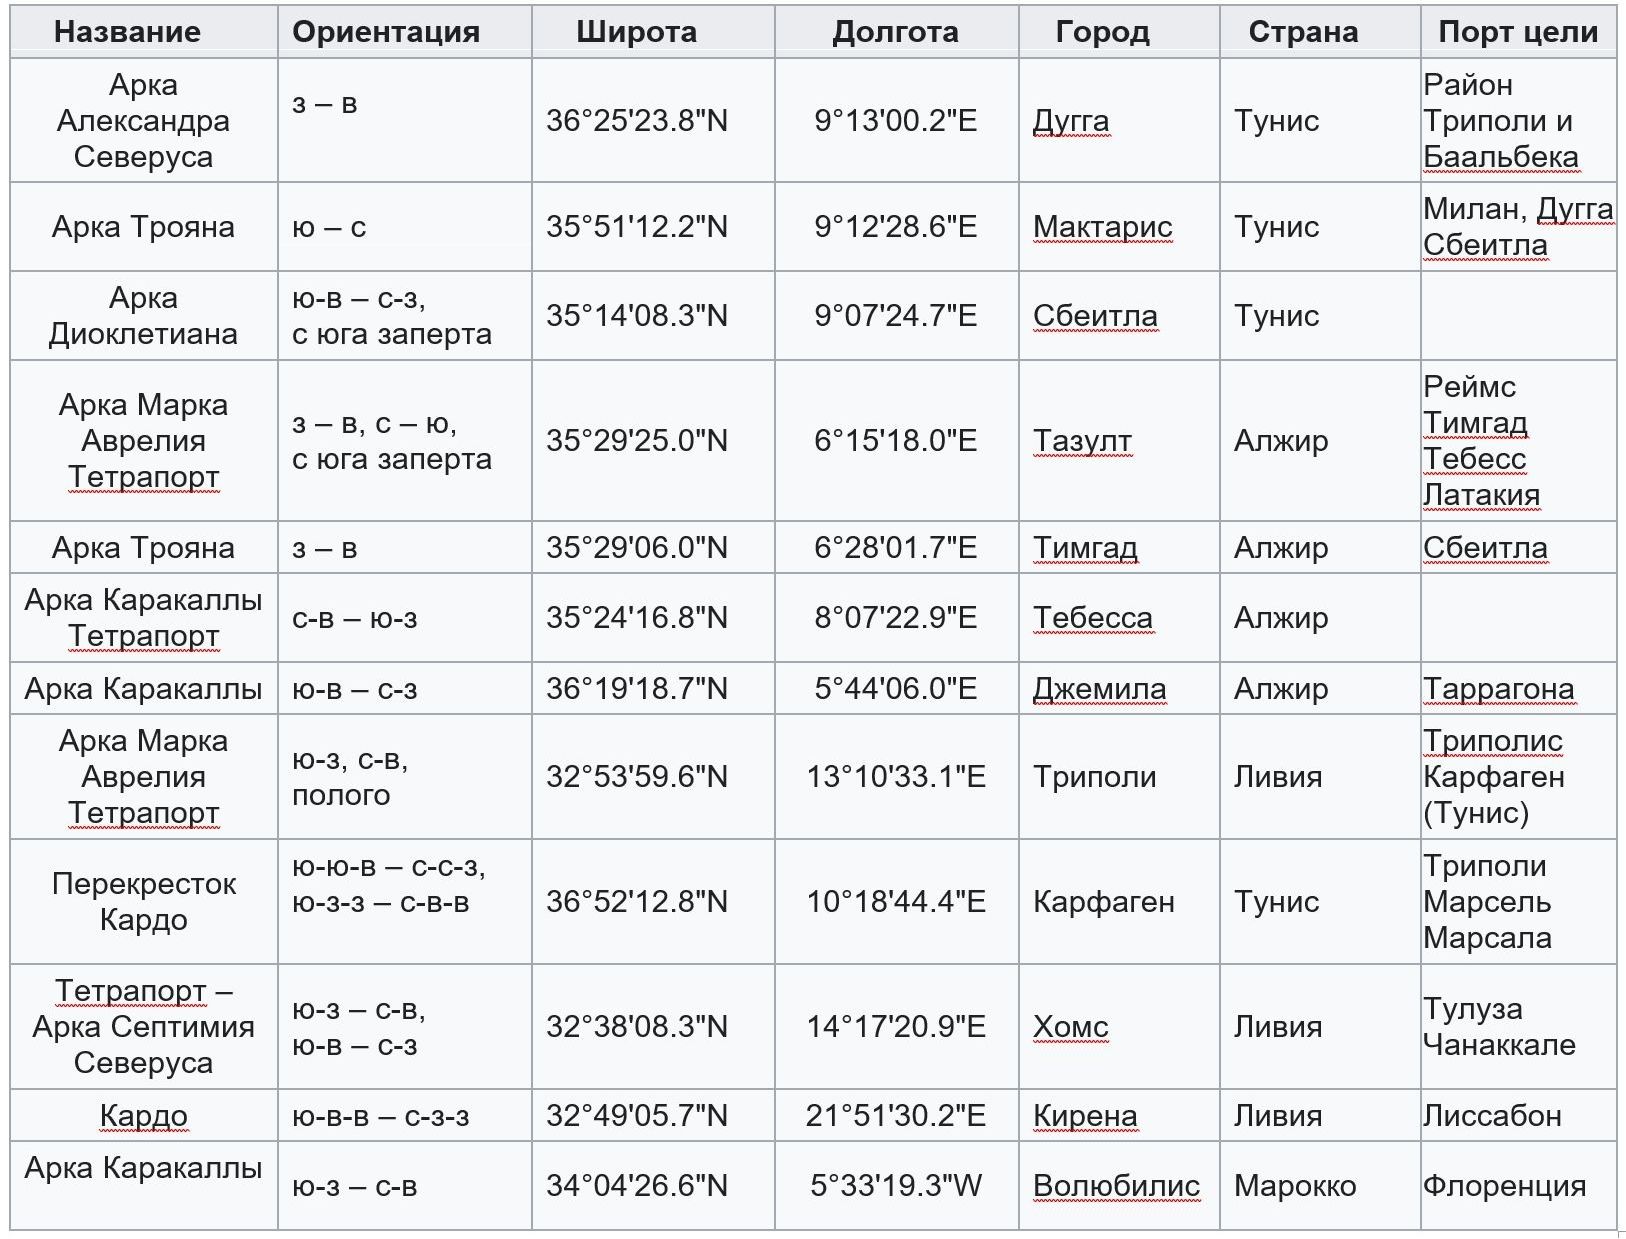Screen dimensions: 1626x1239
Task: Select the Марокко country cell
Action: coord(1320,1186)
